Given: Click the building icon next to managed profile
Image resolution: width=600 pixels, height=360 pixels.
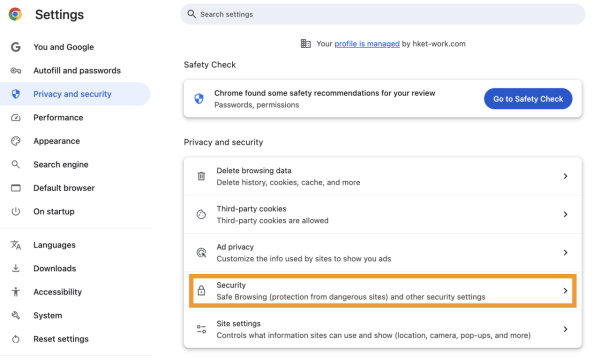Looking at the screenshot, I should click(306, 44).
